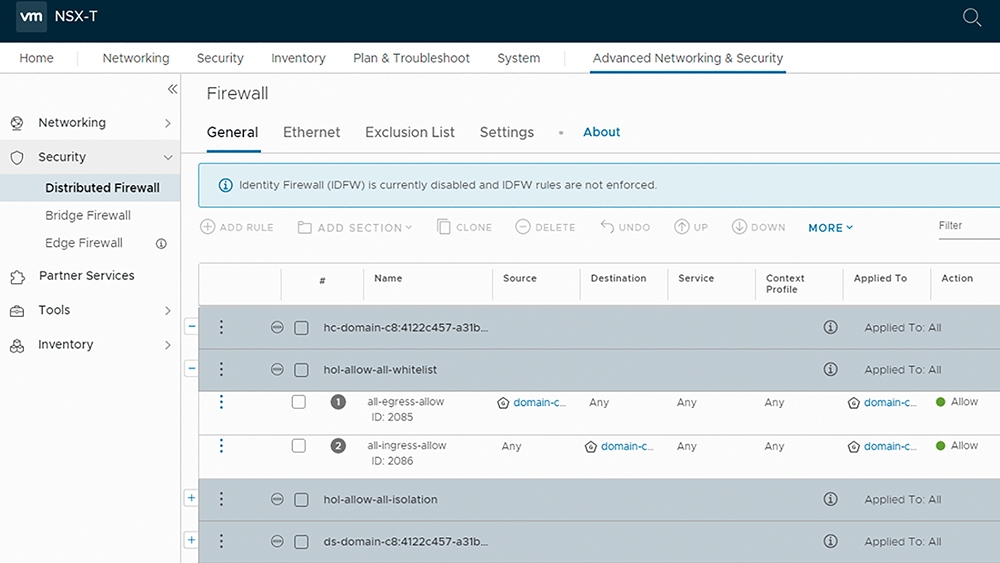Open the Add Section dropdown
1000x563 pixels.
pos(355,228)
